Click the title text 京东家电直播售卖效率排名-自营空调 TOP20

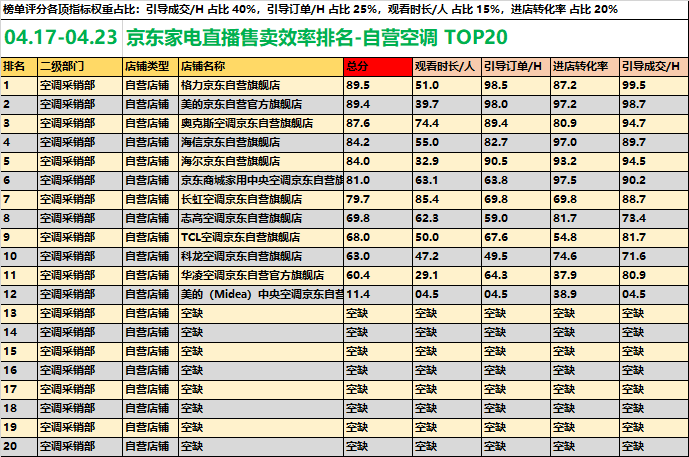tap(317, 37)
